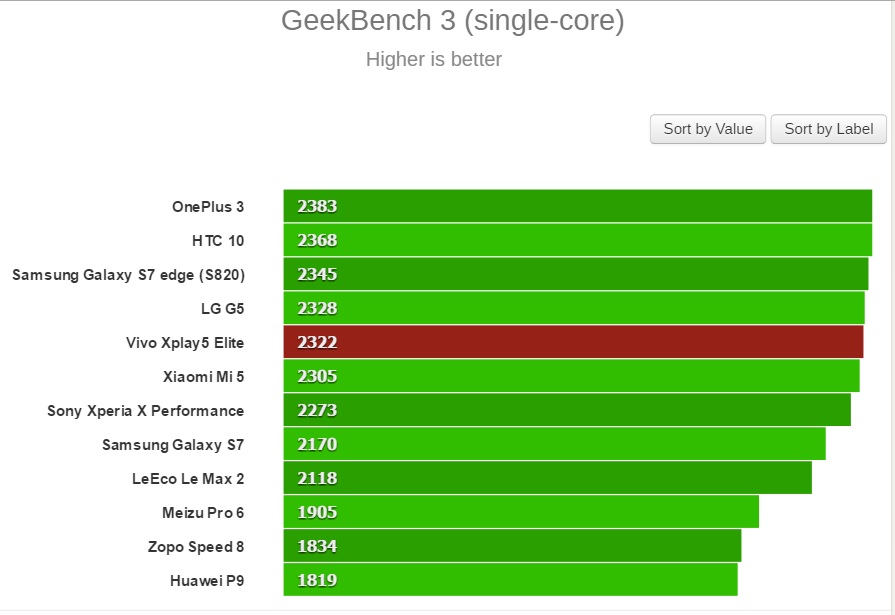Click the Sort by Value button
The height and width of the screenshot is (615, 895).
pos(707,129)
